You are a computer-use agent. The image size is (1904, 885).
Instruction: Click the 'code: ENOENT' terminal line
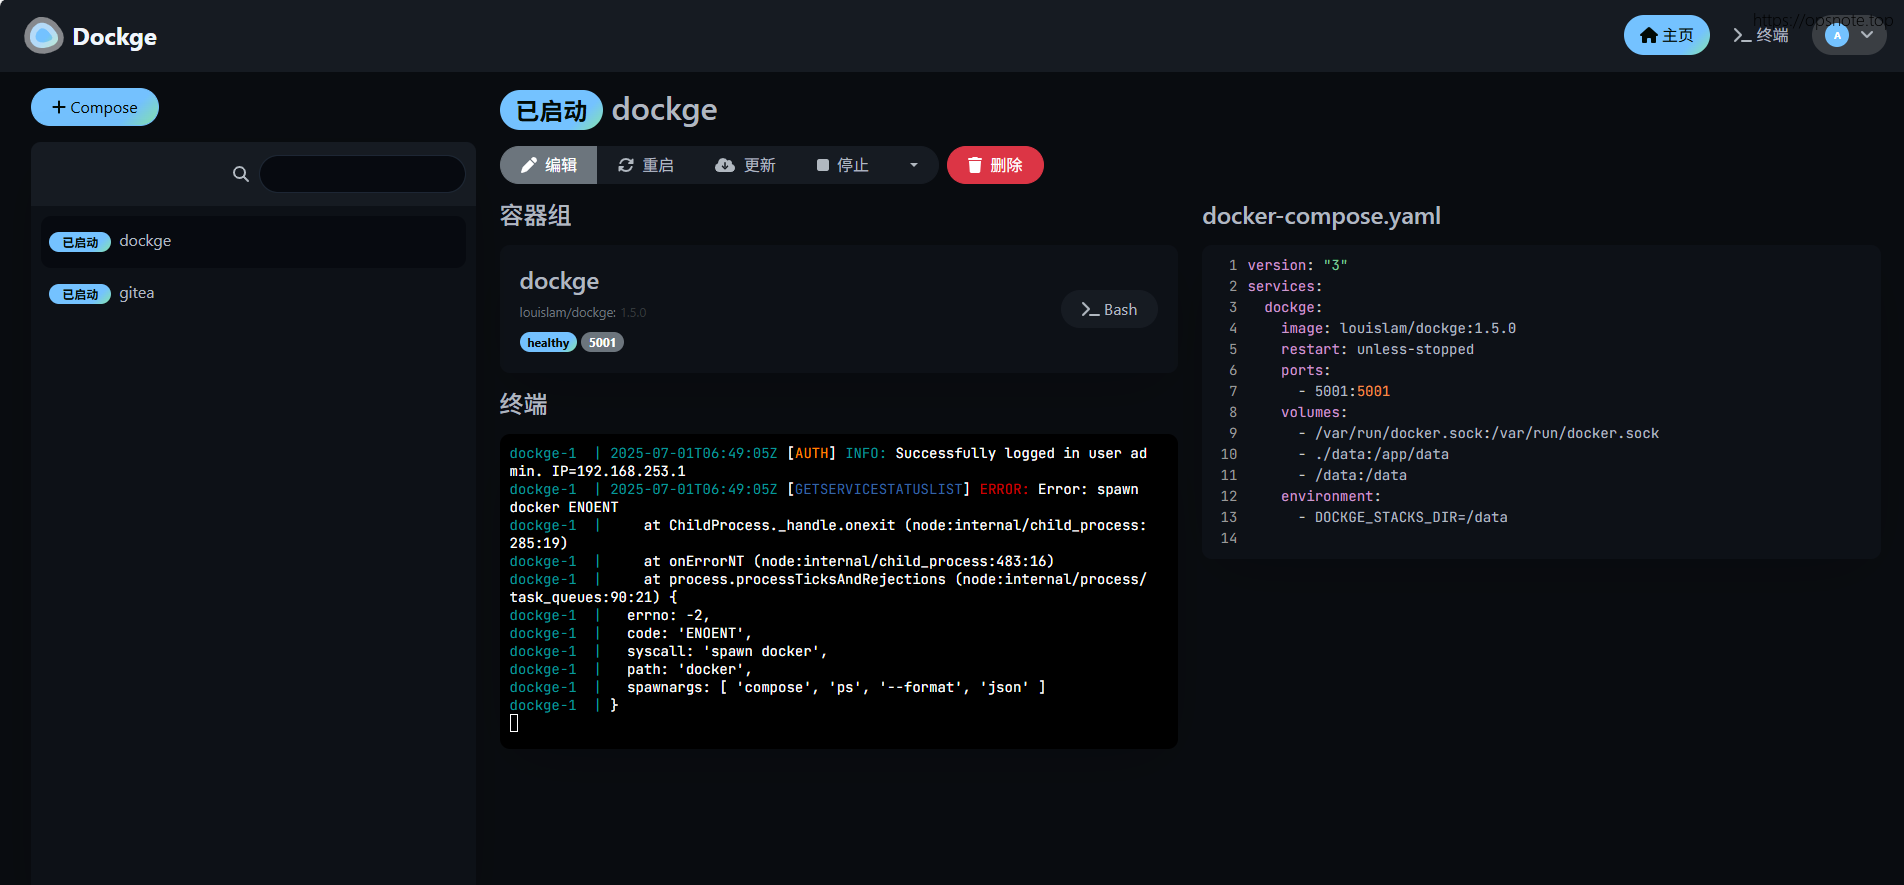pyautogui.click(x=630, y=633)
